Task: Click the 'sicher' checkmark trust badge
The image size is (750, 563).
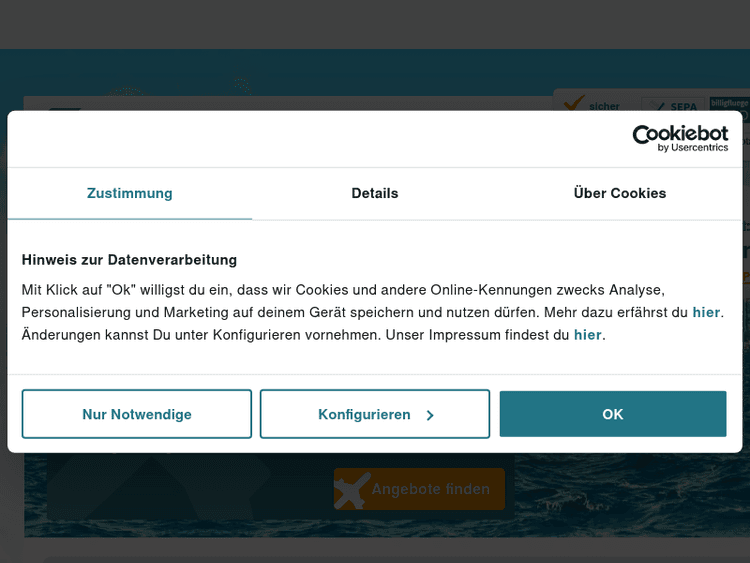Action: click(592, 103)
